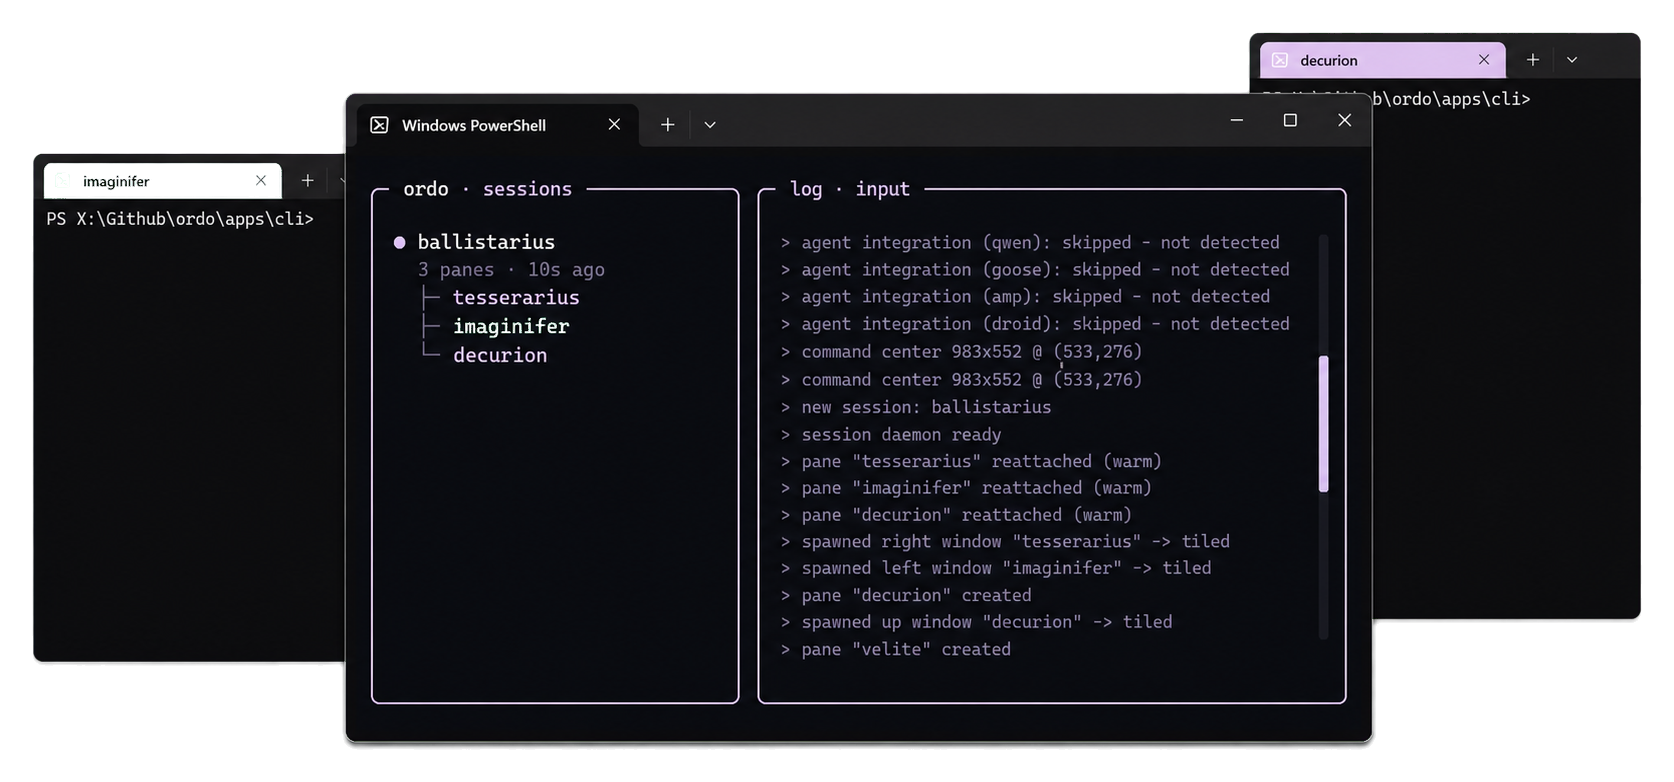1674x782 pixels.
Task: Click log line 'pane "velite" created'
Action: click(895, 649)
